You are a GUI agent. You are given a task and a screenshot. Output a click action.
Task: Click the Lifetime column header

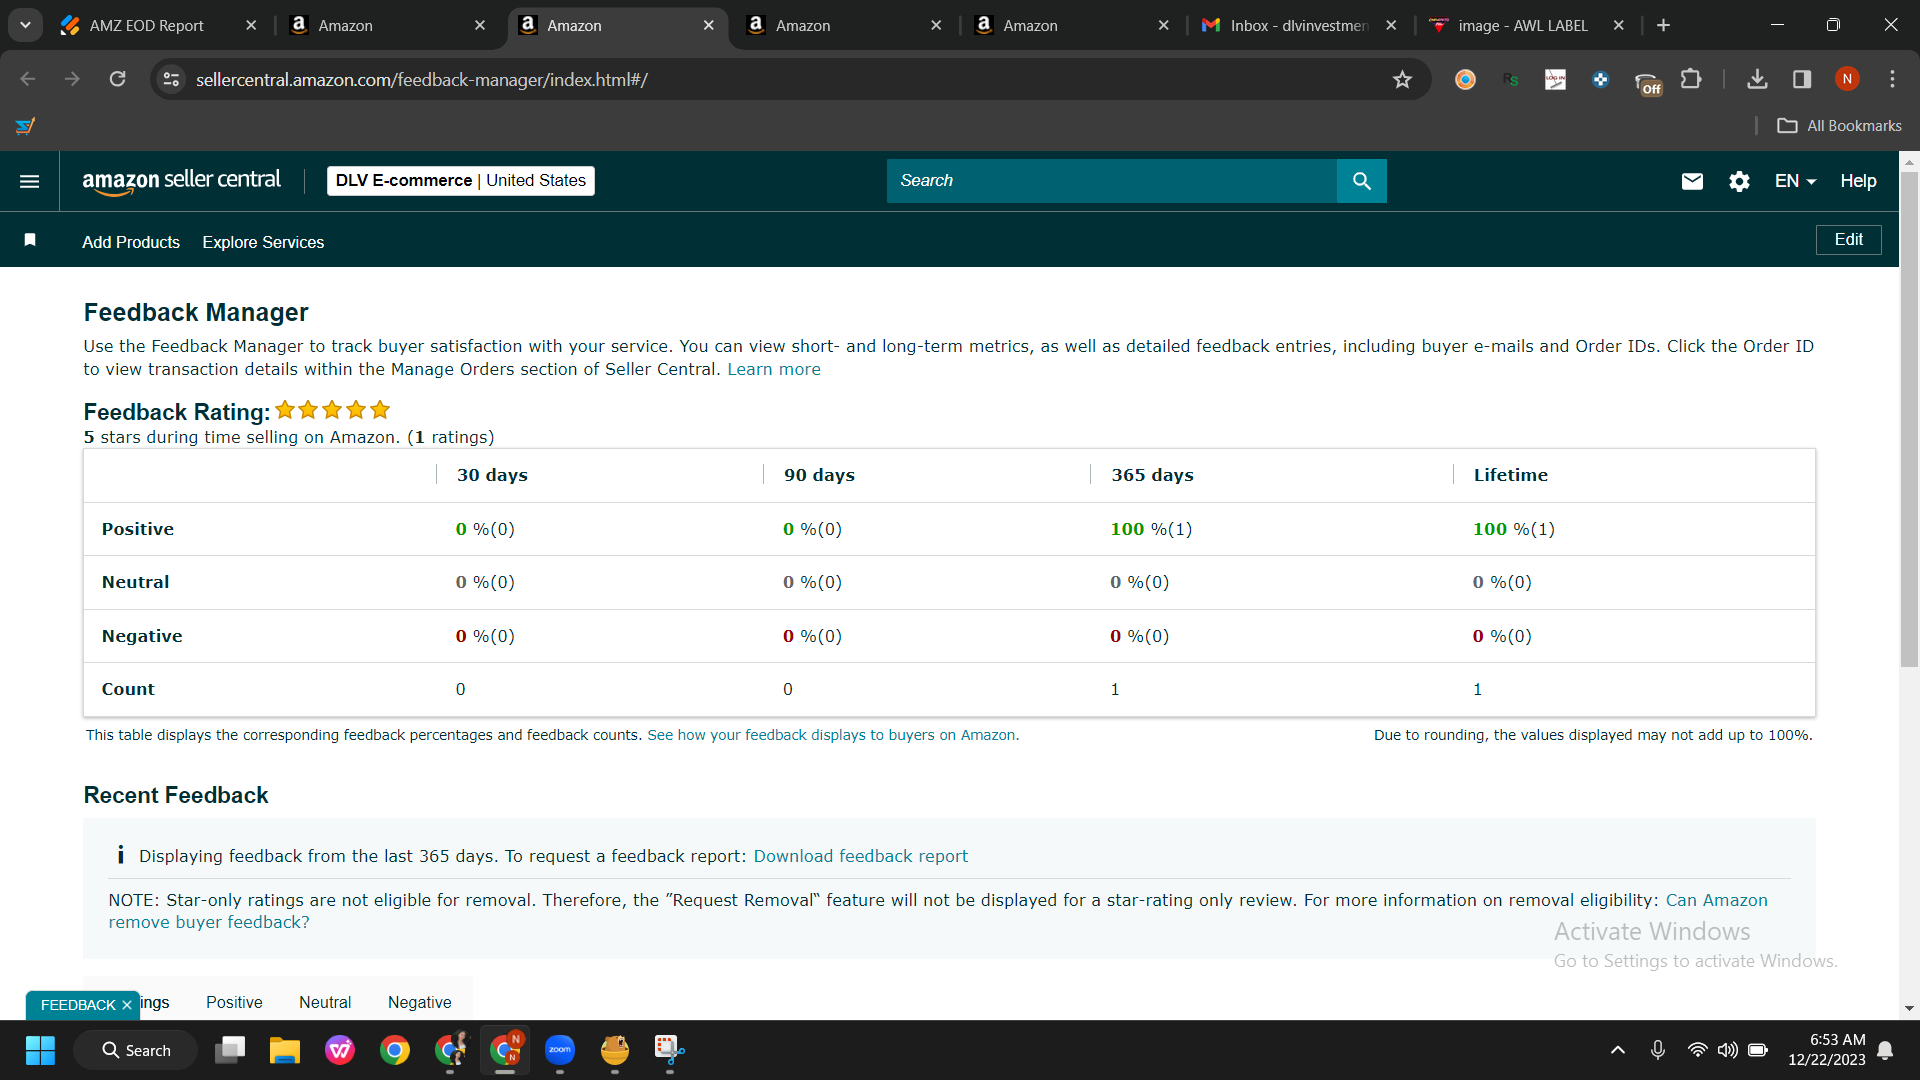click(1510, 475)
